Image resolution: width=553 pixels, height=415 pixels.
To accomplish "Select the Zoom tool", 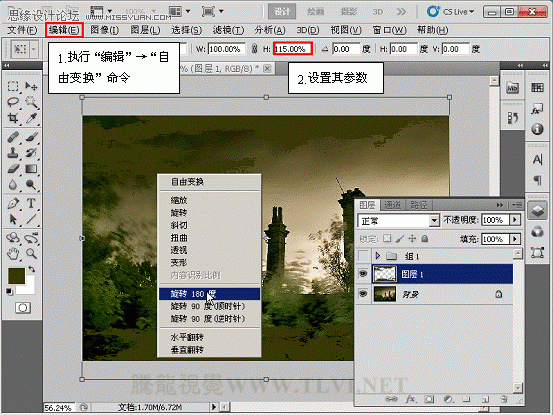I will pos(31,253).
